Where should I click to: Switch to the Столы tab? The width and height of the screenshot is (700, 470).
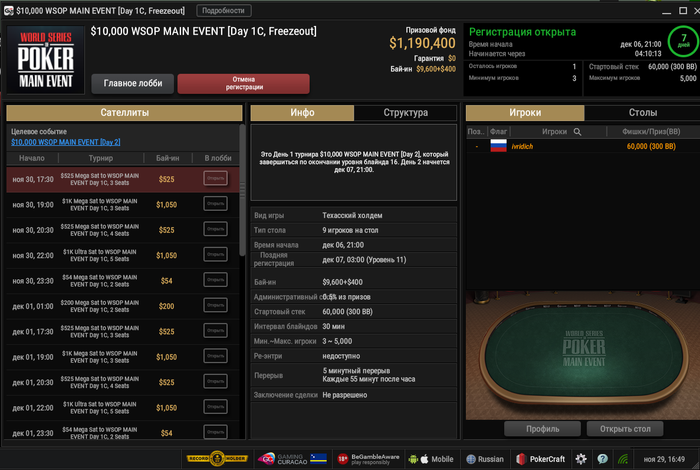pos(642,113)
